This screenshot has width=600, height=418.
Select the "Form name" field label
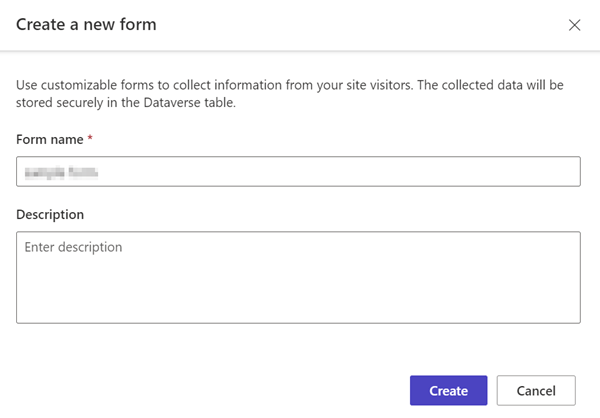coord(49,139)
